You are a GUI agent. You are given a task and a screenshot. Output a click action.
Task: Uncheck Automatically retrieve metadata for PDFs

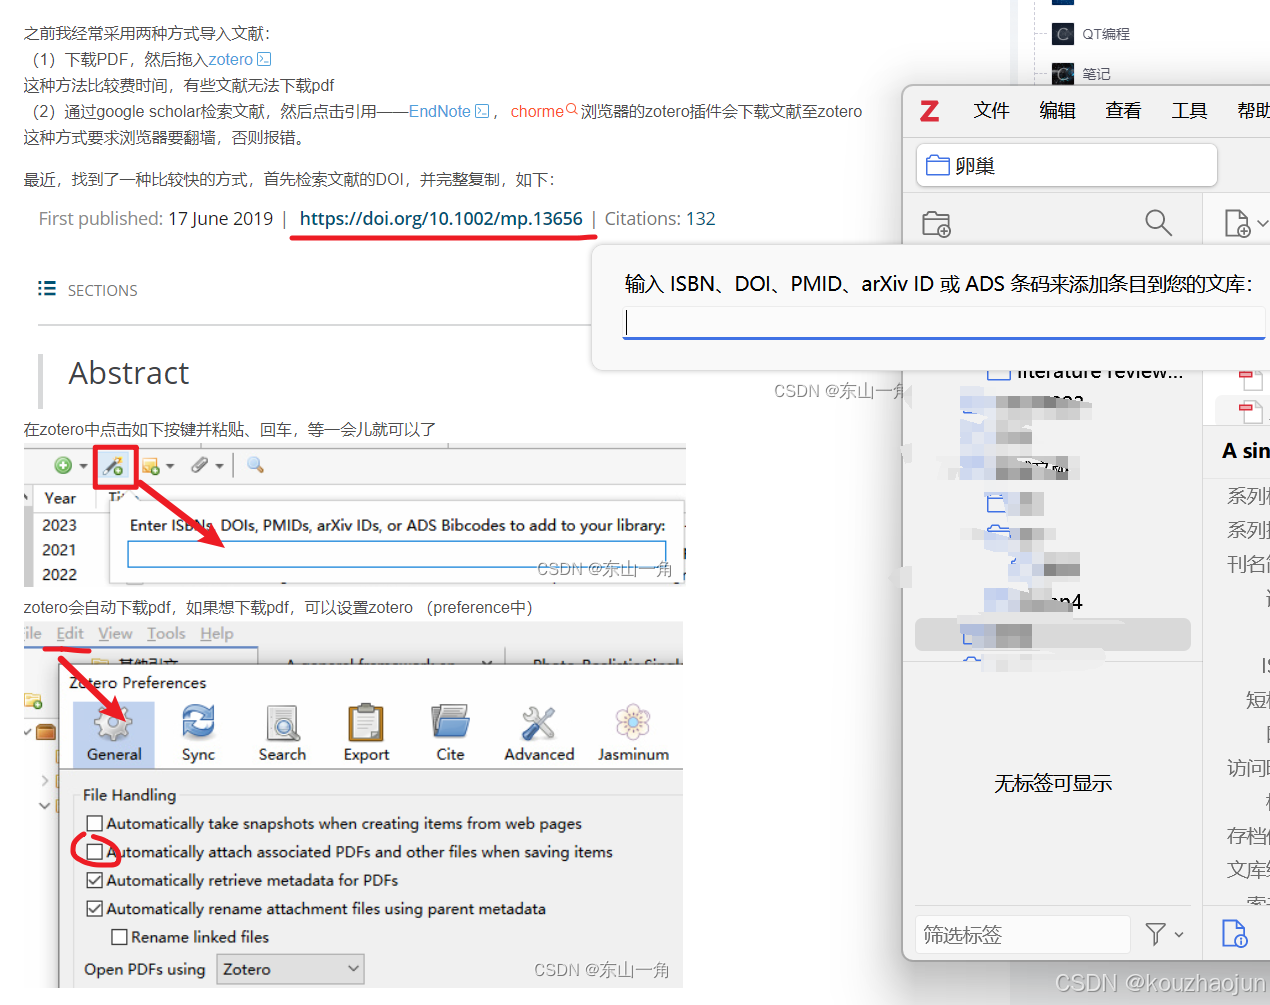click(x=94, y=880)
